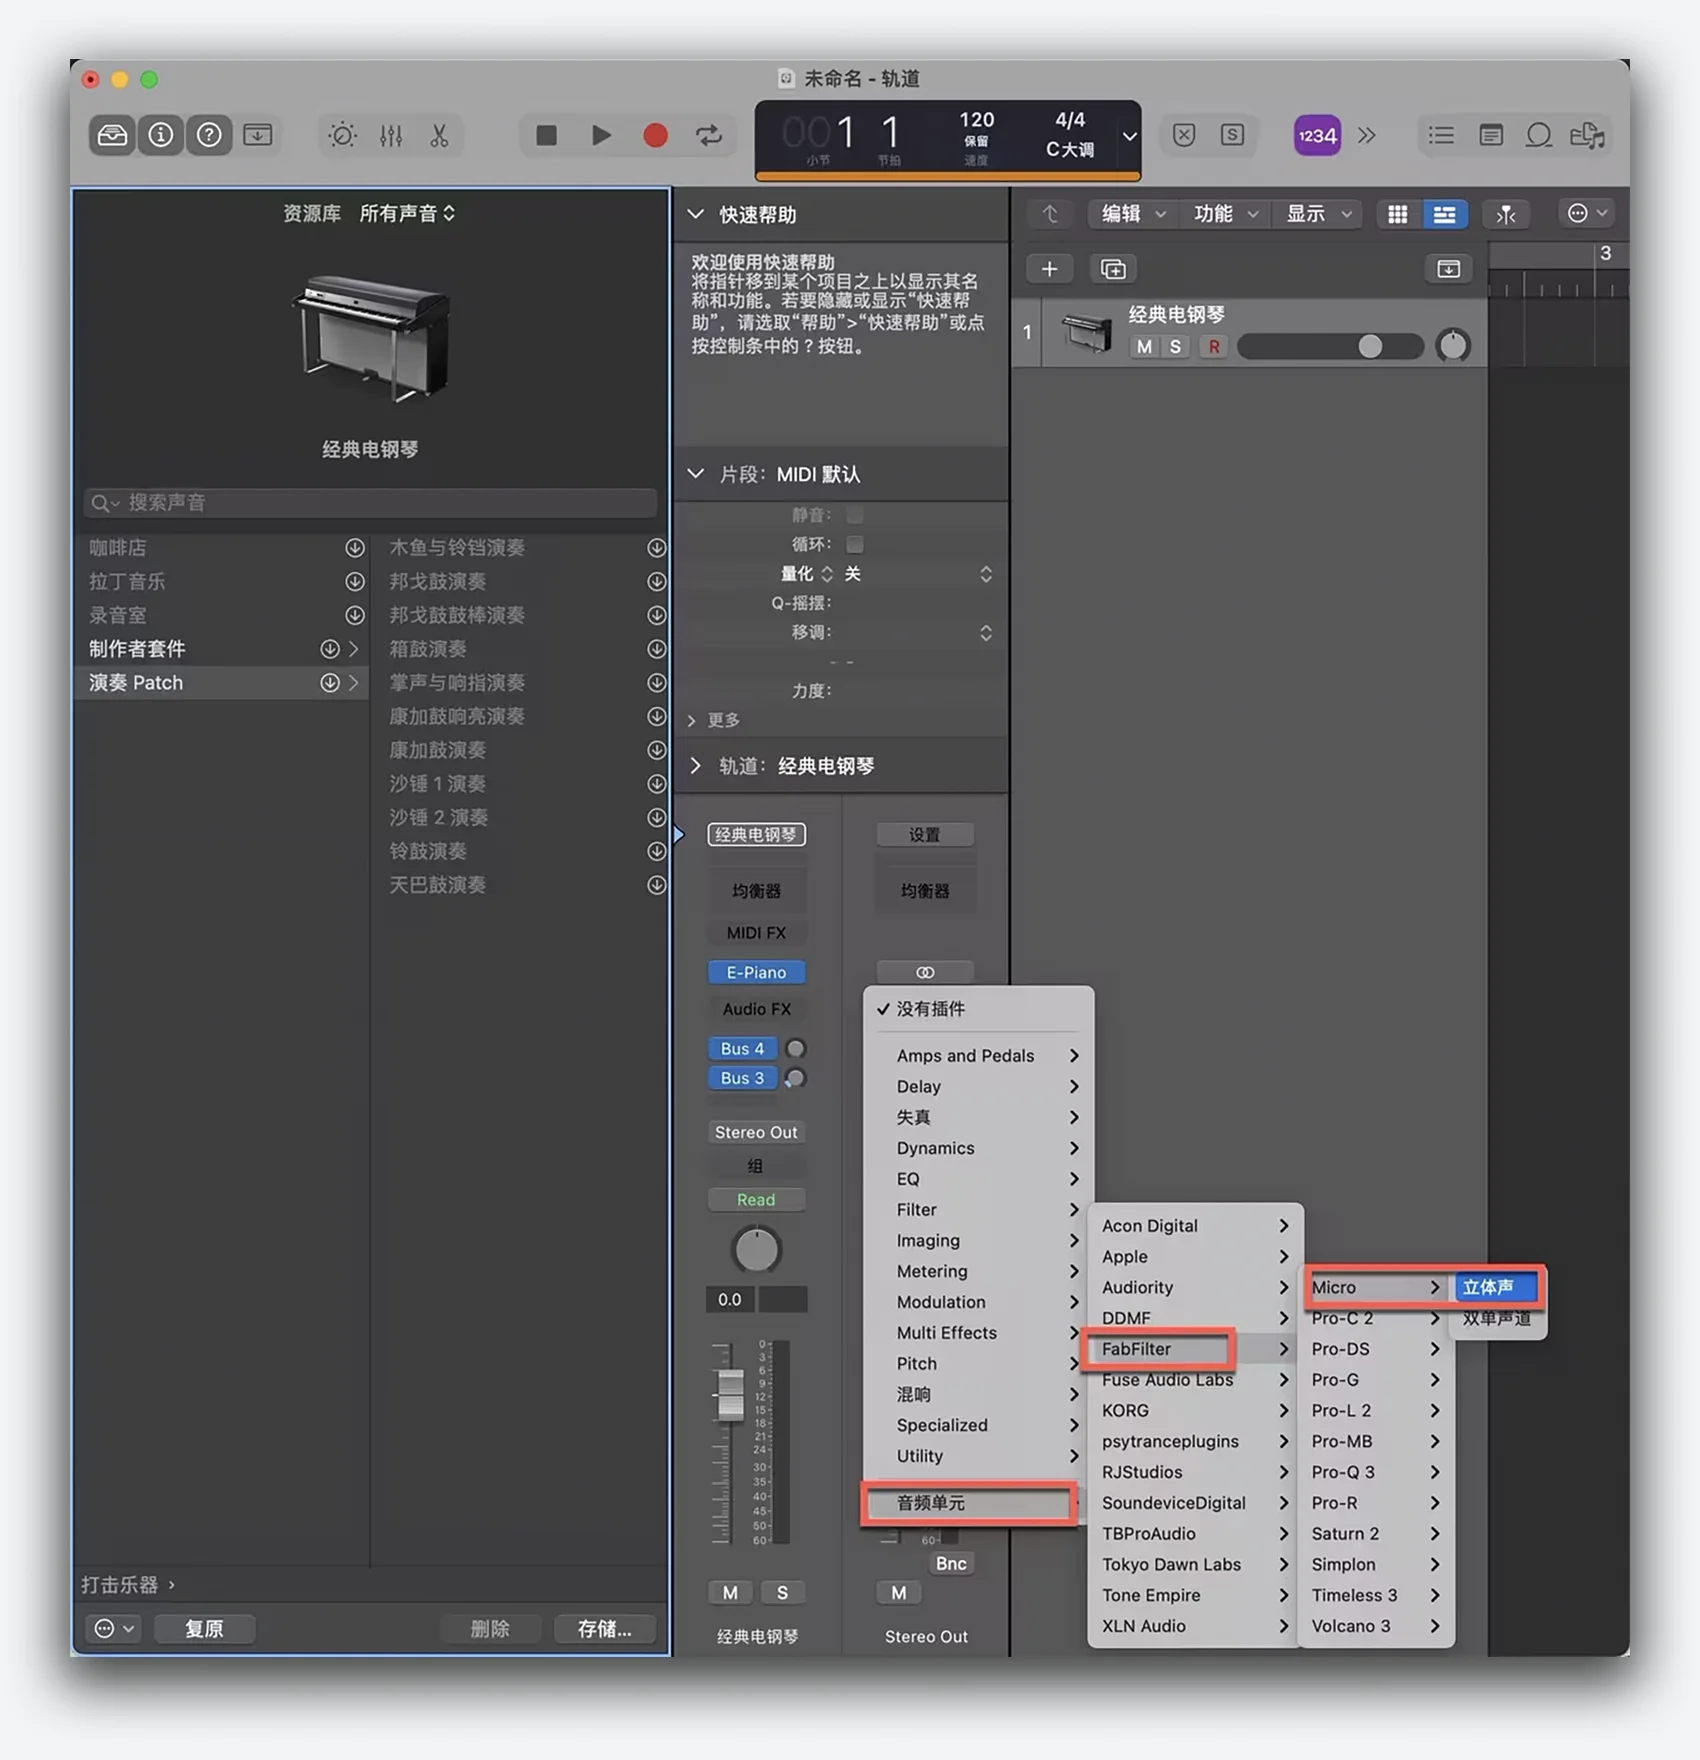Solo the 经典电钢琴 track header
1700x1760 pixels.
click(1176, 346)
